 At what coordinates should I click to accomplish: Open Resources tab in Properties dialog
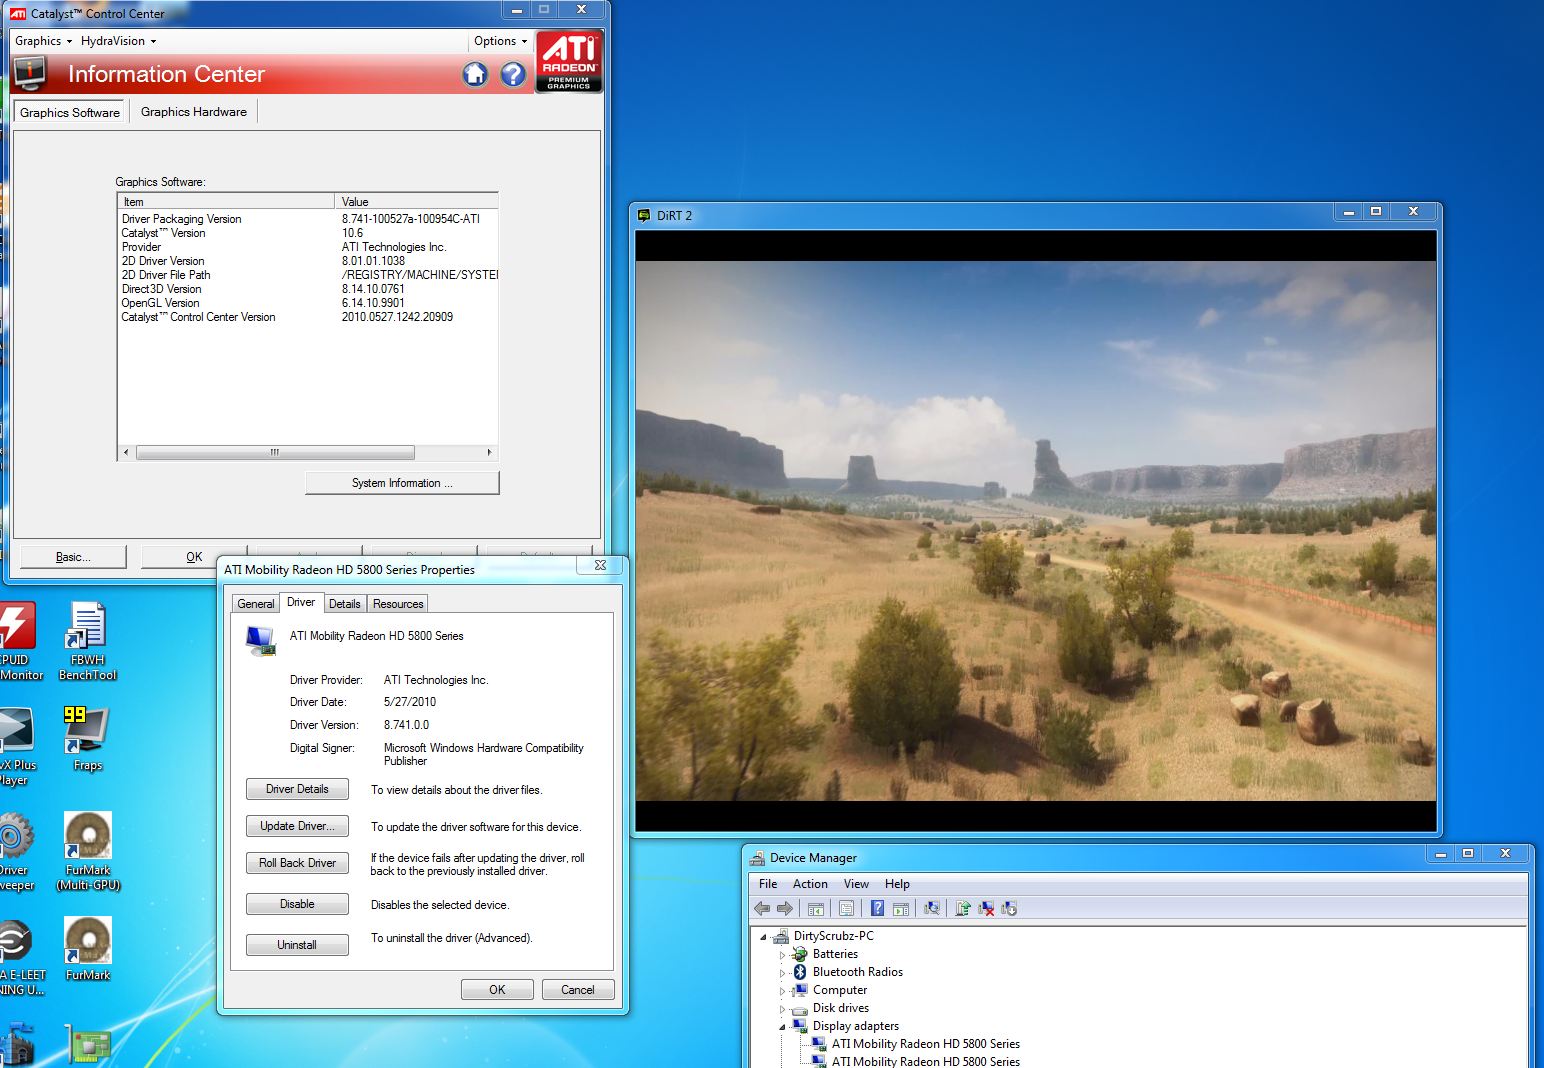tap(398, 604)
